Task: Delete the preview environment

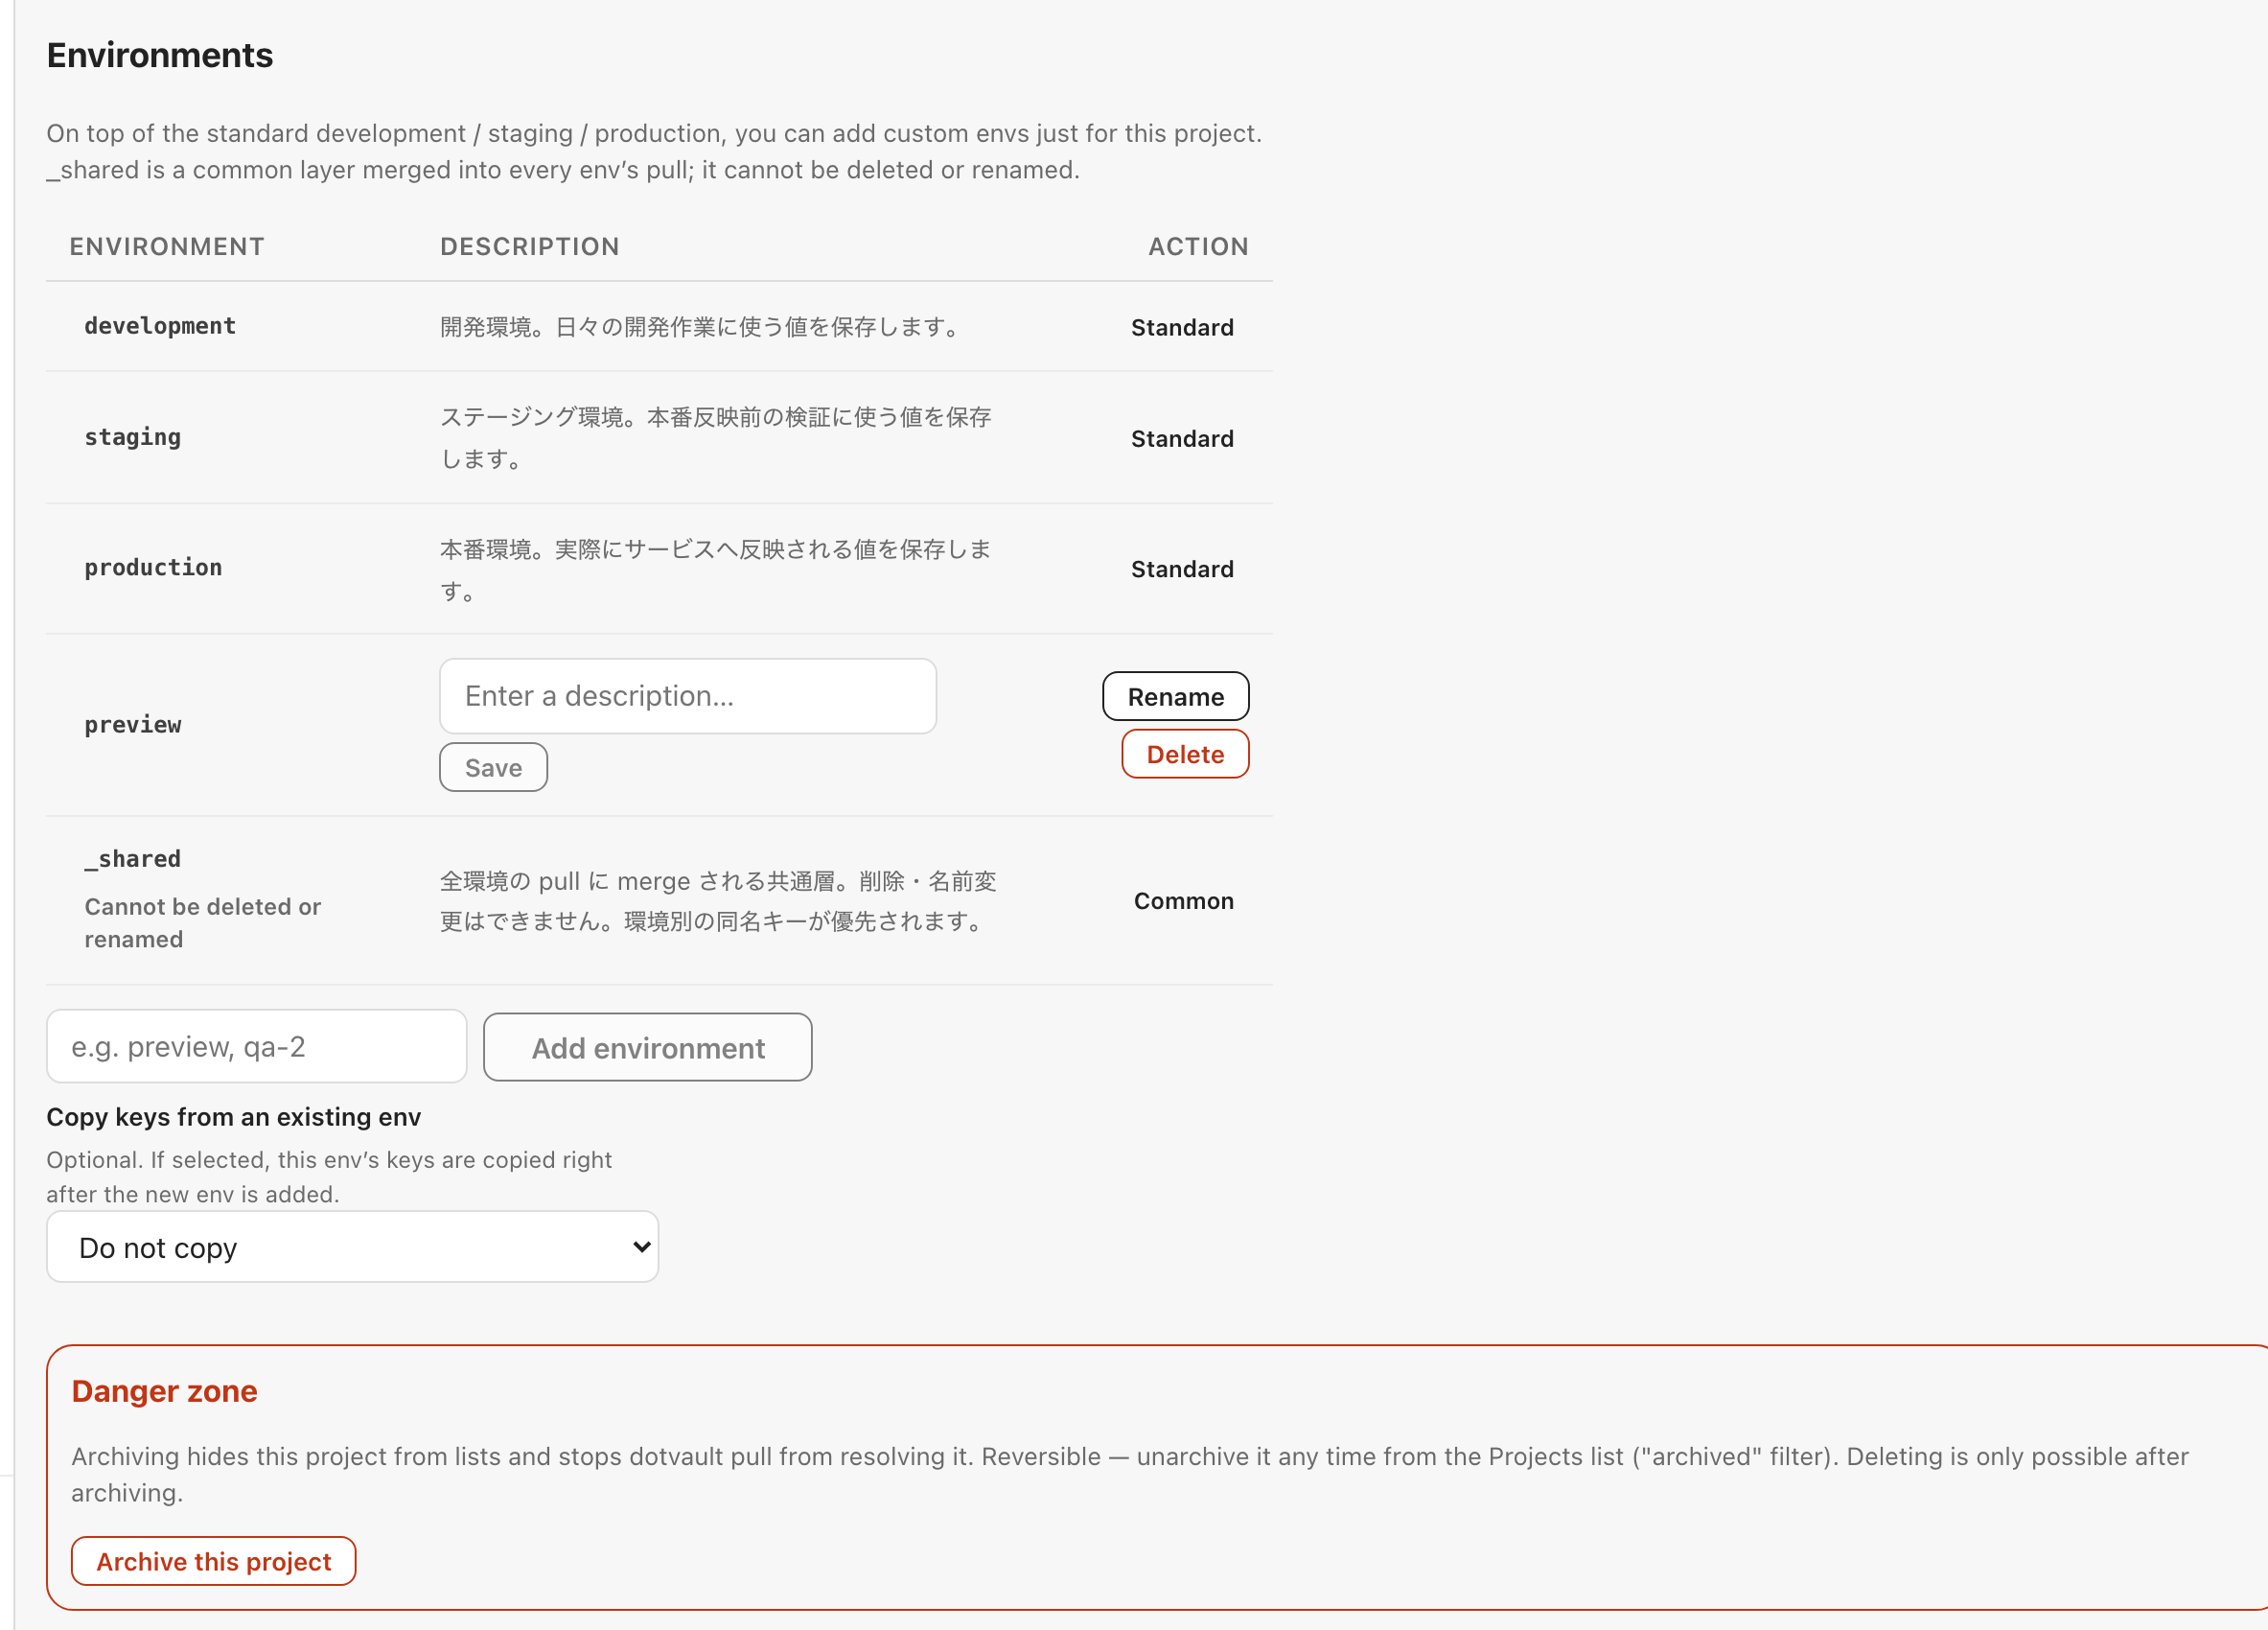Action: 1185,754
